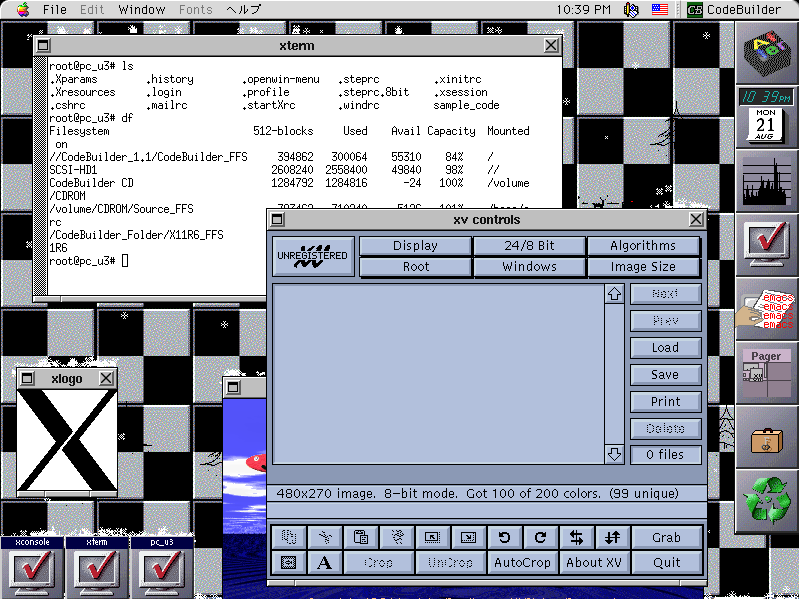Click the file list scroll up arrow

tap(614, 293)
